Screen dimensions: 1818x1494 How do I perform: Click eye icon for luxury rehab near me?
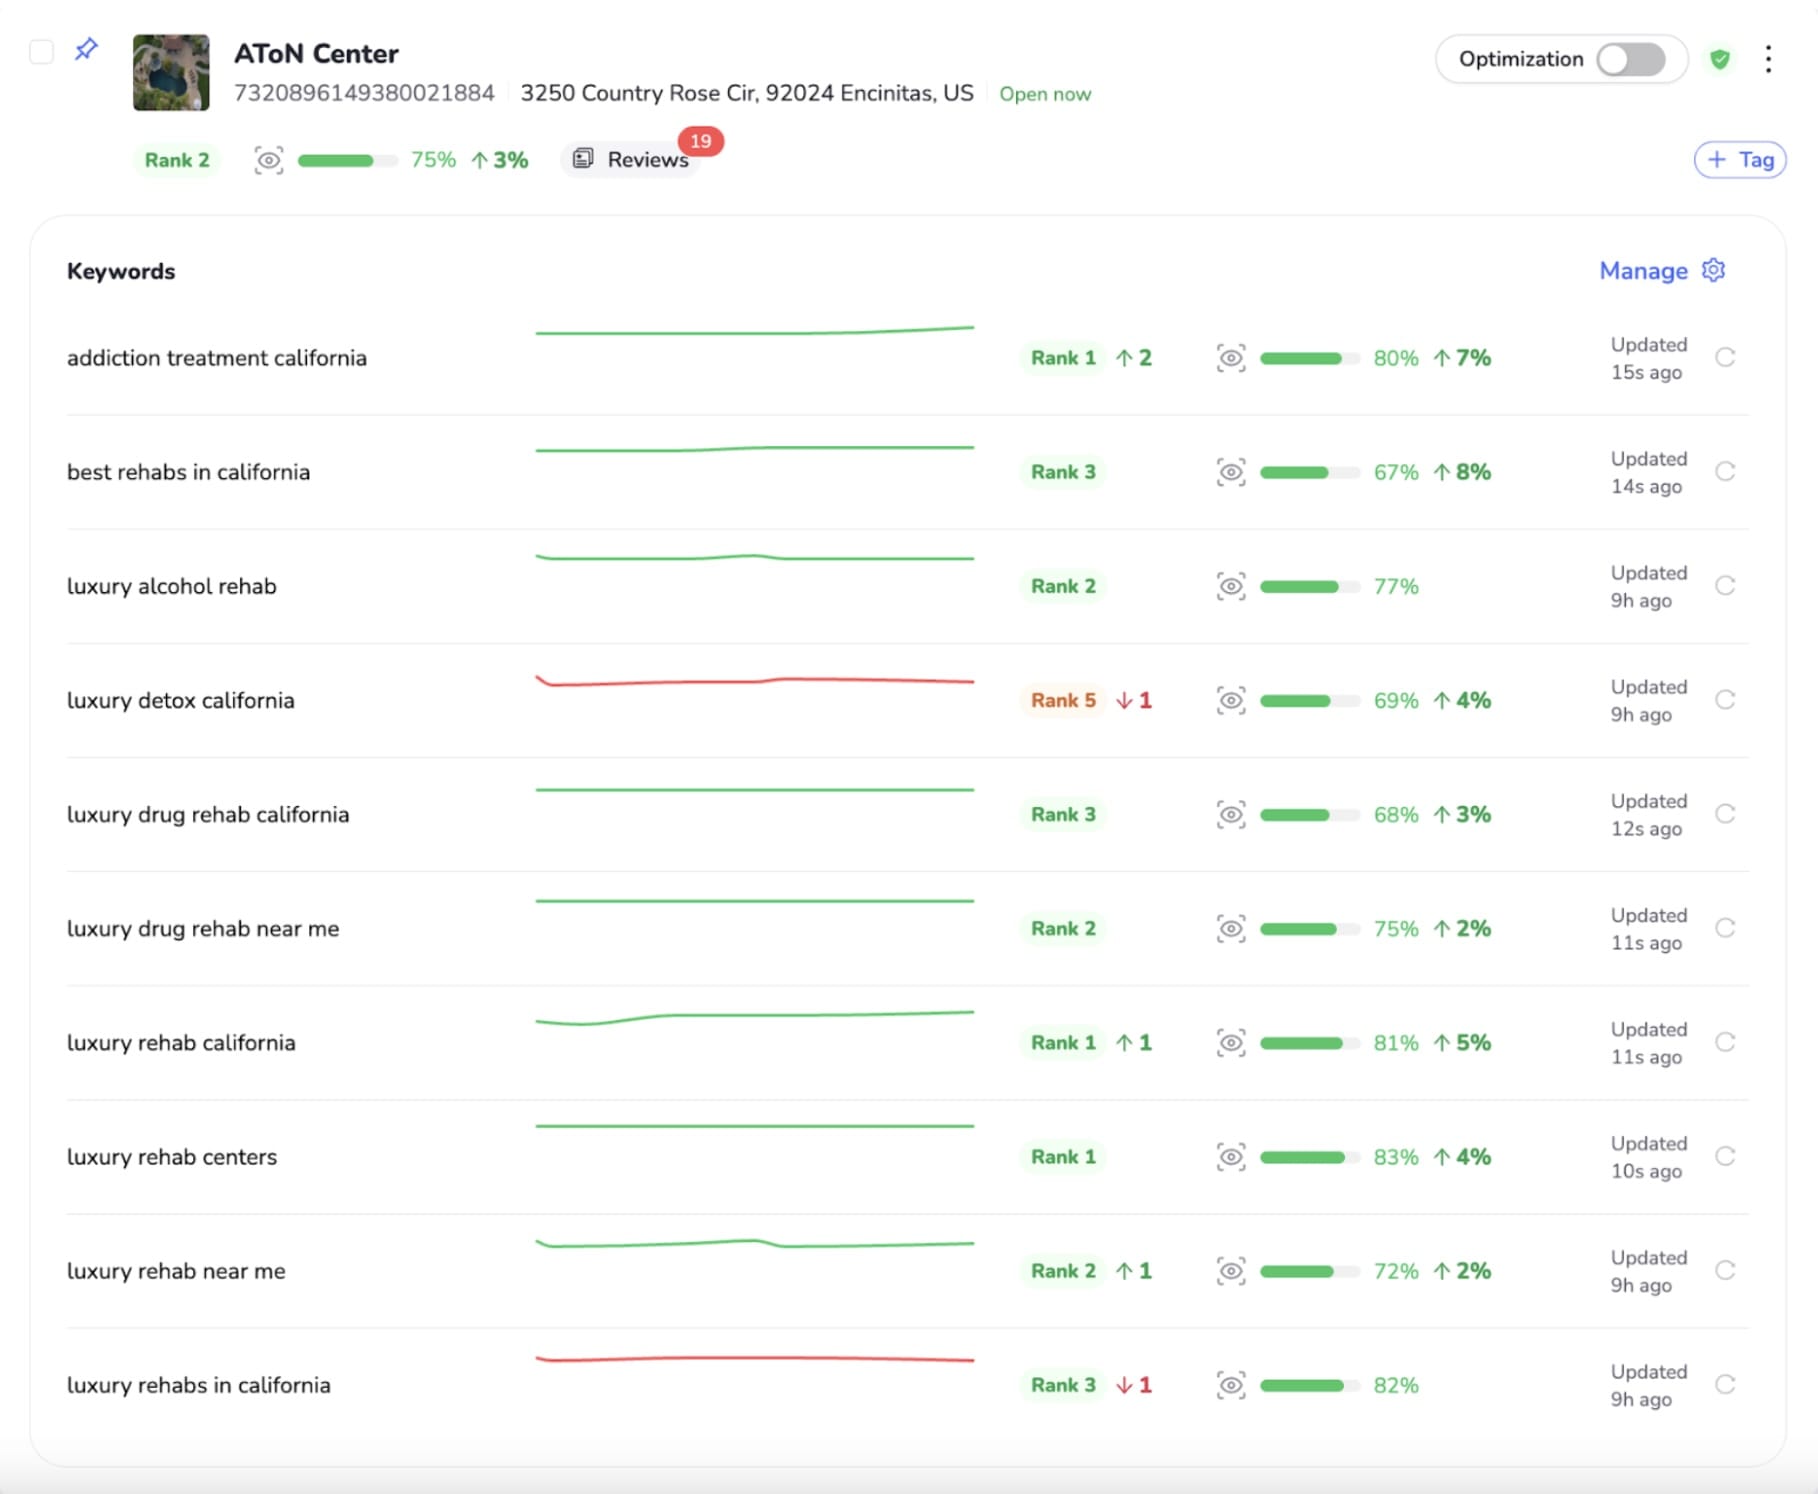(1231, 1270)
